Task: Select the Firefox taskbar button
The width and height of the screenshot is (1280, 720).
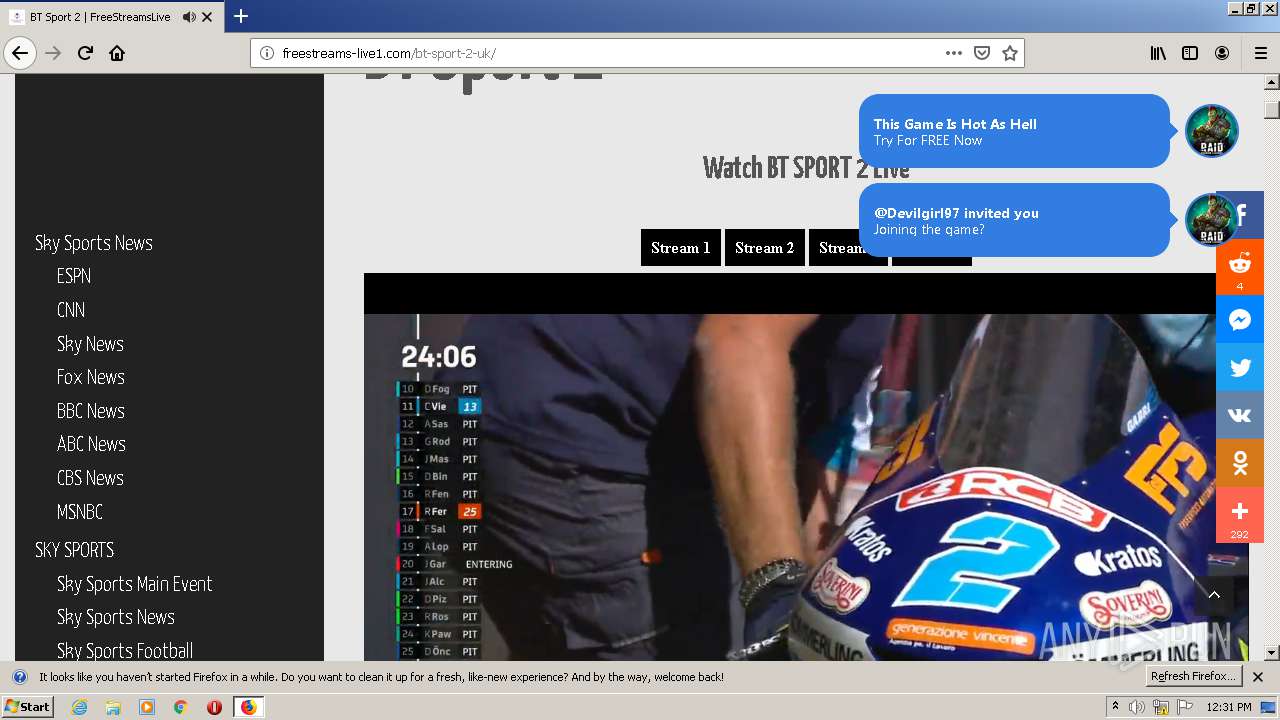Action: click(248, 707)
